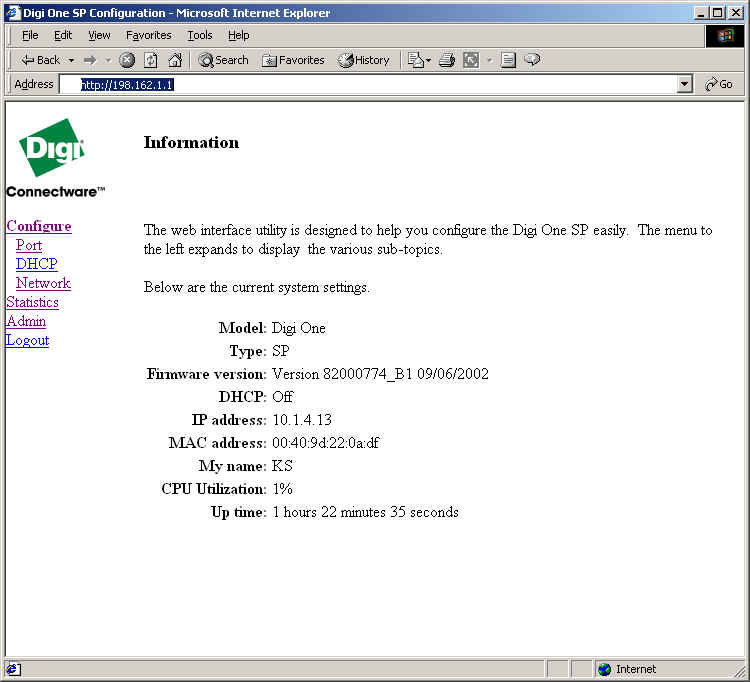Screen dimensions: 750x682
Task: Go to the Home page icon
Action: [175, 60]
